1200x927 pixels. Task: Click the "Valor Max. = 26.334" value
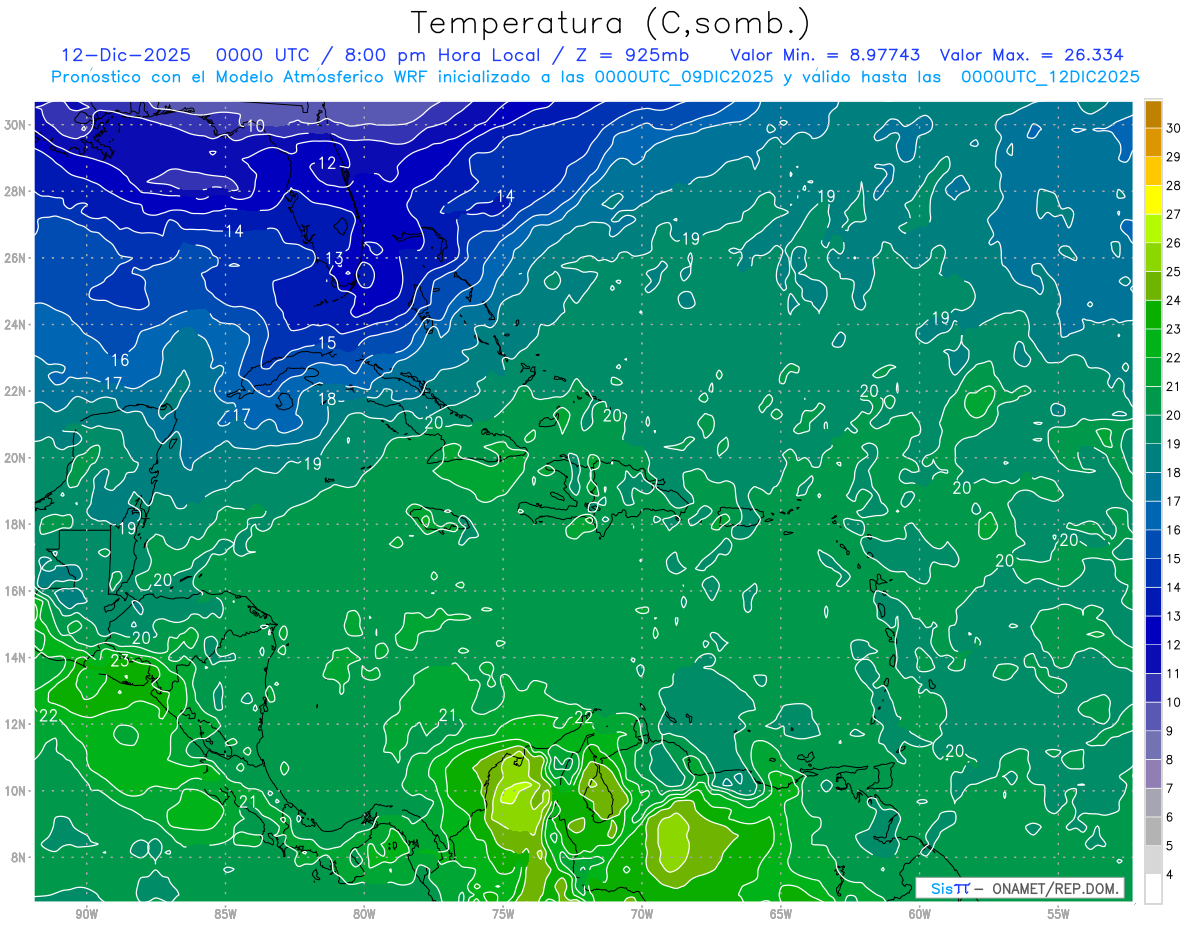coord(1032,56)
